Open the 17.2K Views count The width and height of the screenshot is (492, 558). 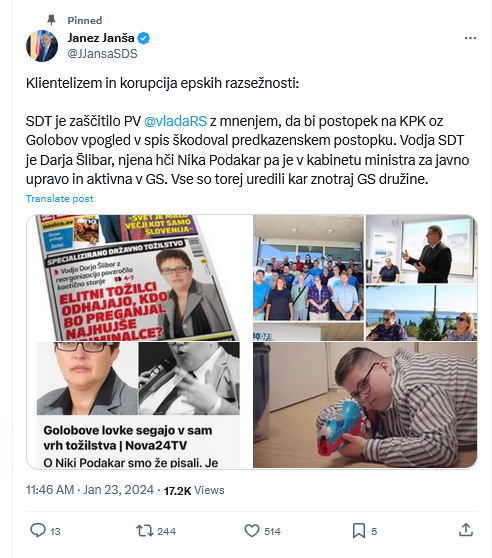pyautogui.click(x=194, y=490)
